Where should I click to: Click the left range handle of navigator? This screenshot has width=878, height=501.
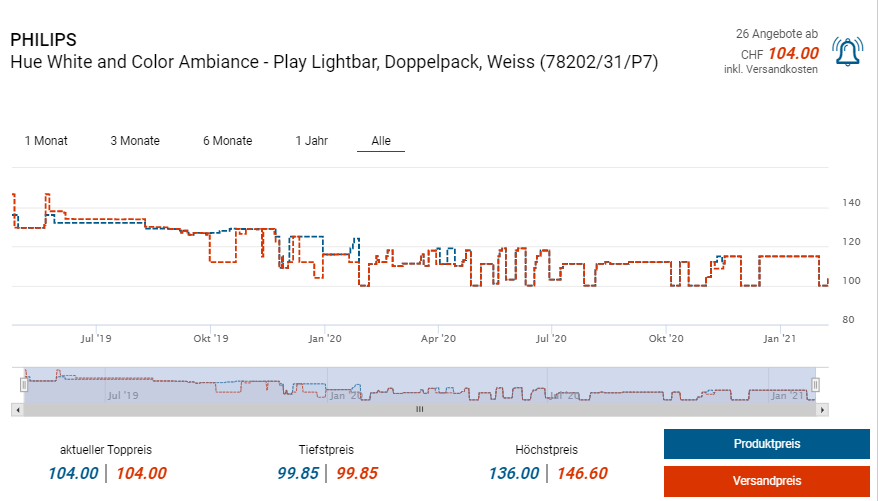click(x=25, y=384)
